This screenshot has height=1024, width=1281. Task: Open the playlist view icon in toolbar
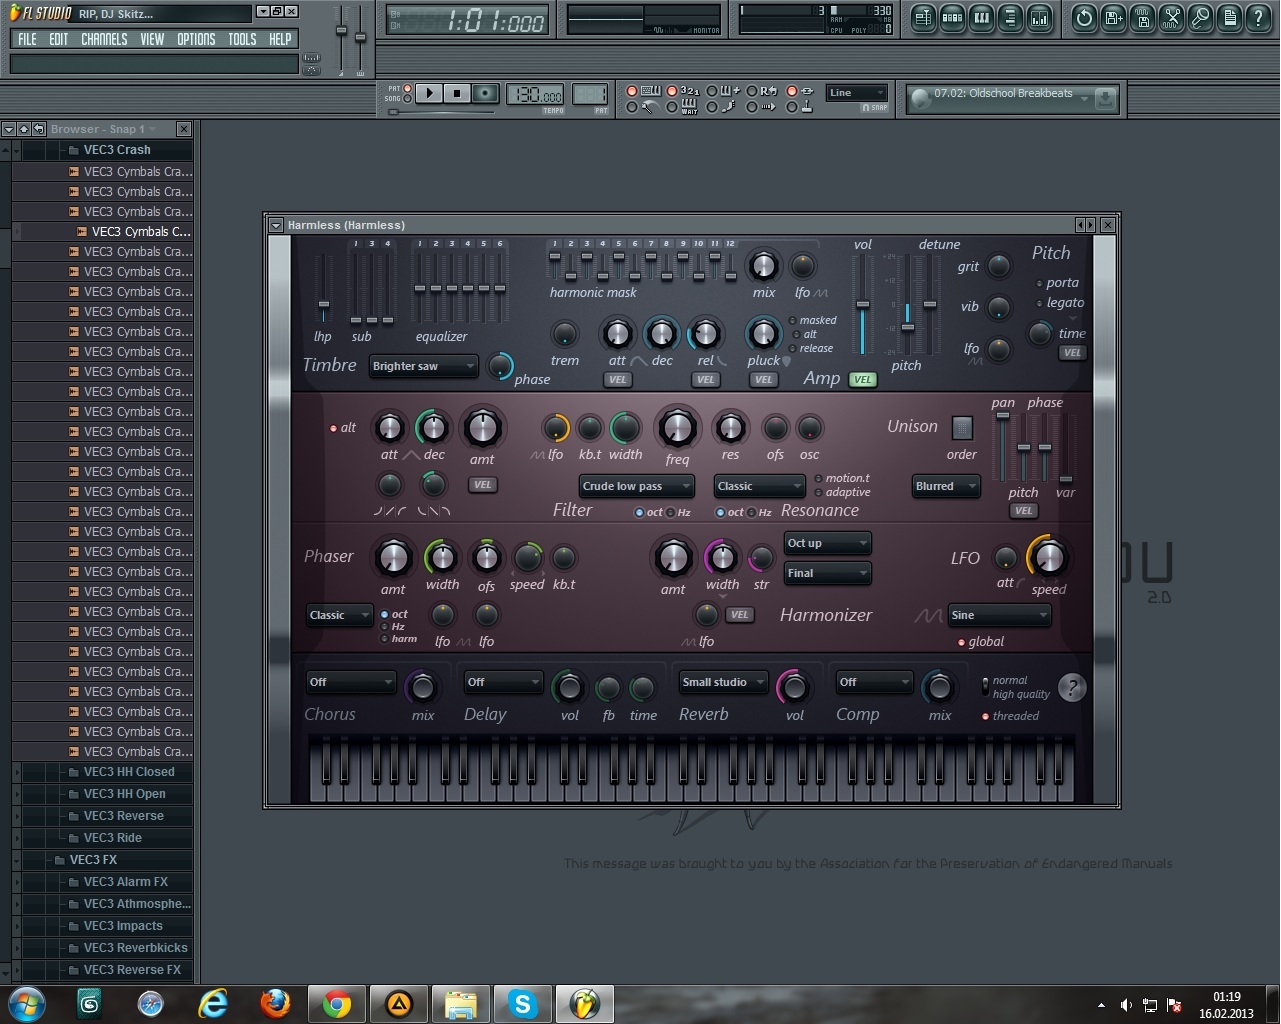pyautogui.click(x=923, y=17)
